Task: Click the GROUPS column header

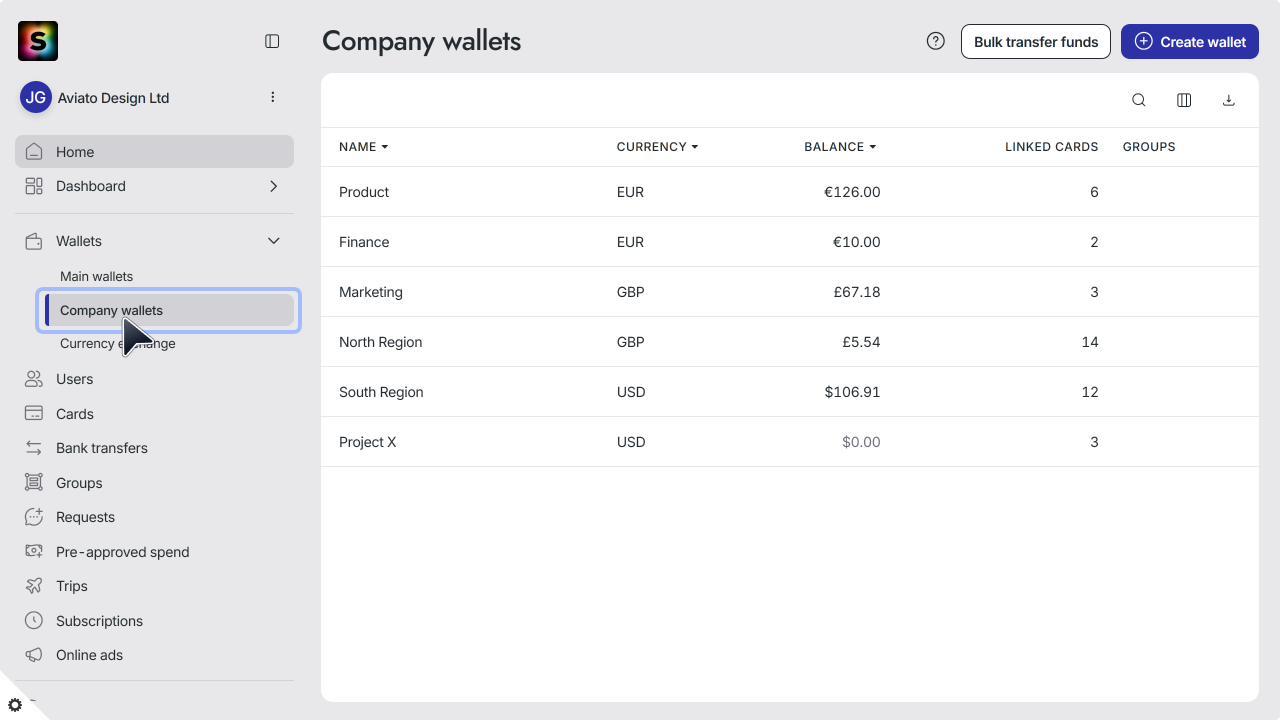Action: [x=1149, y=147]
